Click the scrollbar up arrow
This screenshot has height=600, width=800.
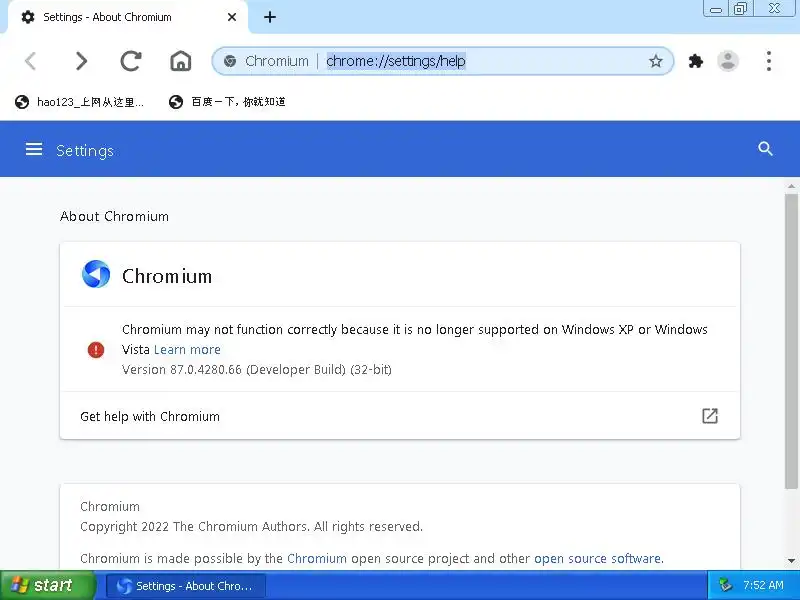(x=791, y=187)
